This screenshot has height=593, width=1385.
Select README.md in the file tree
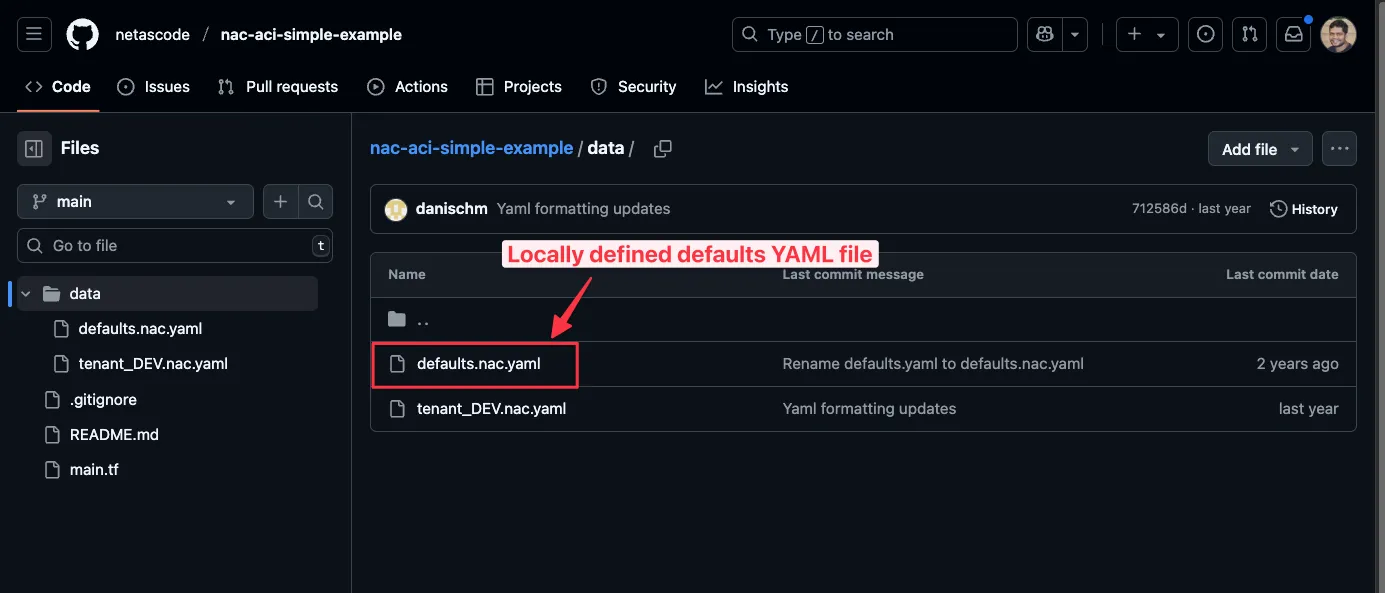point(113,434)
